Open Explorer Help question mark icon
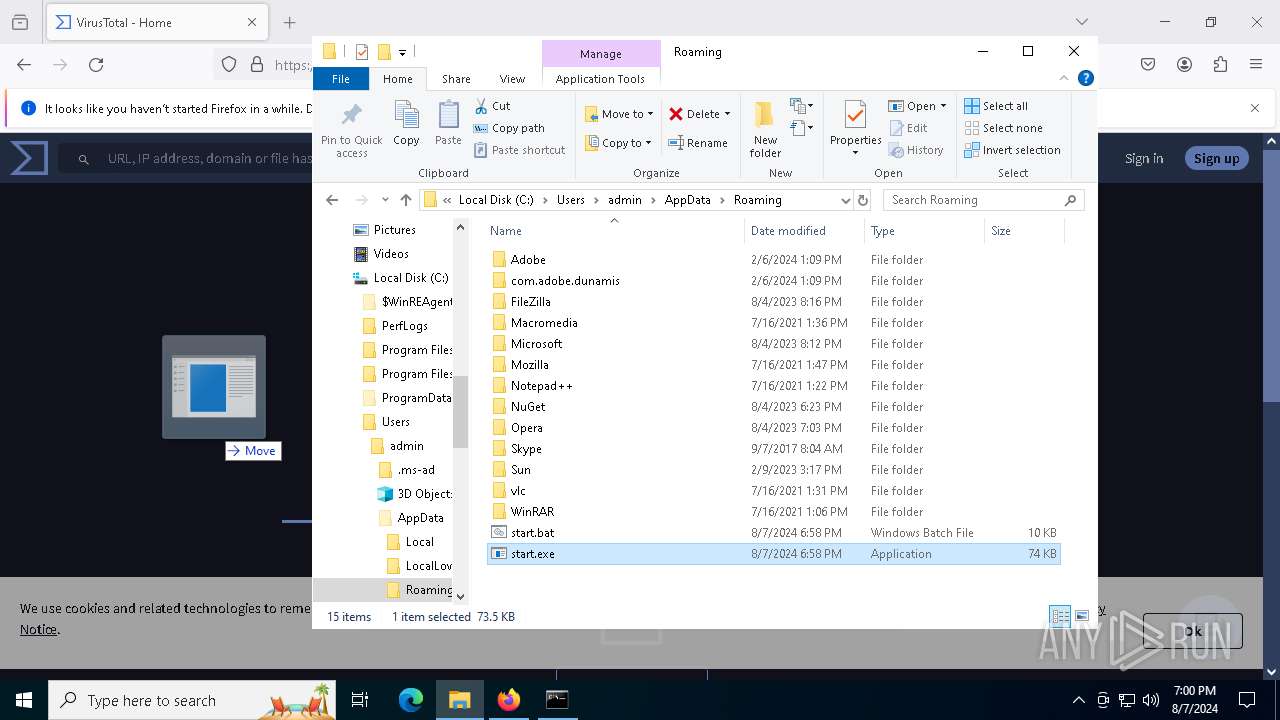Image resolution: width=1280 pixels, height=720 pixels. coord(1086,78)
